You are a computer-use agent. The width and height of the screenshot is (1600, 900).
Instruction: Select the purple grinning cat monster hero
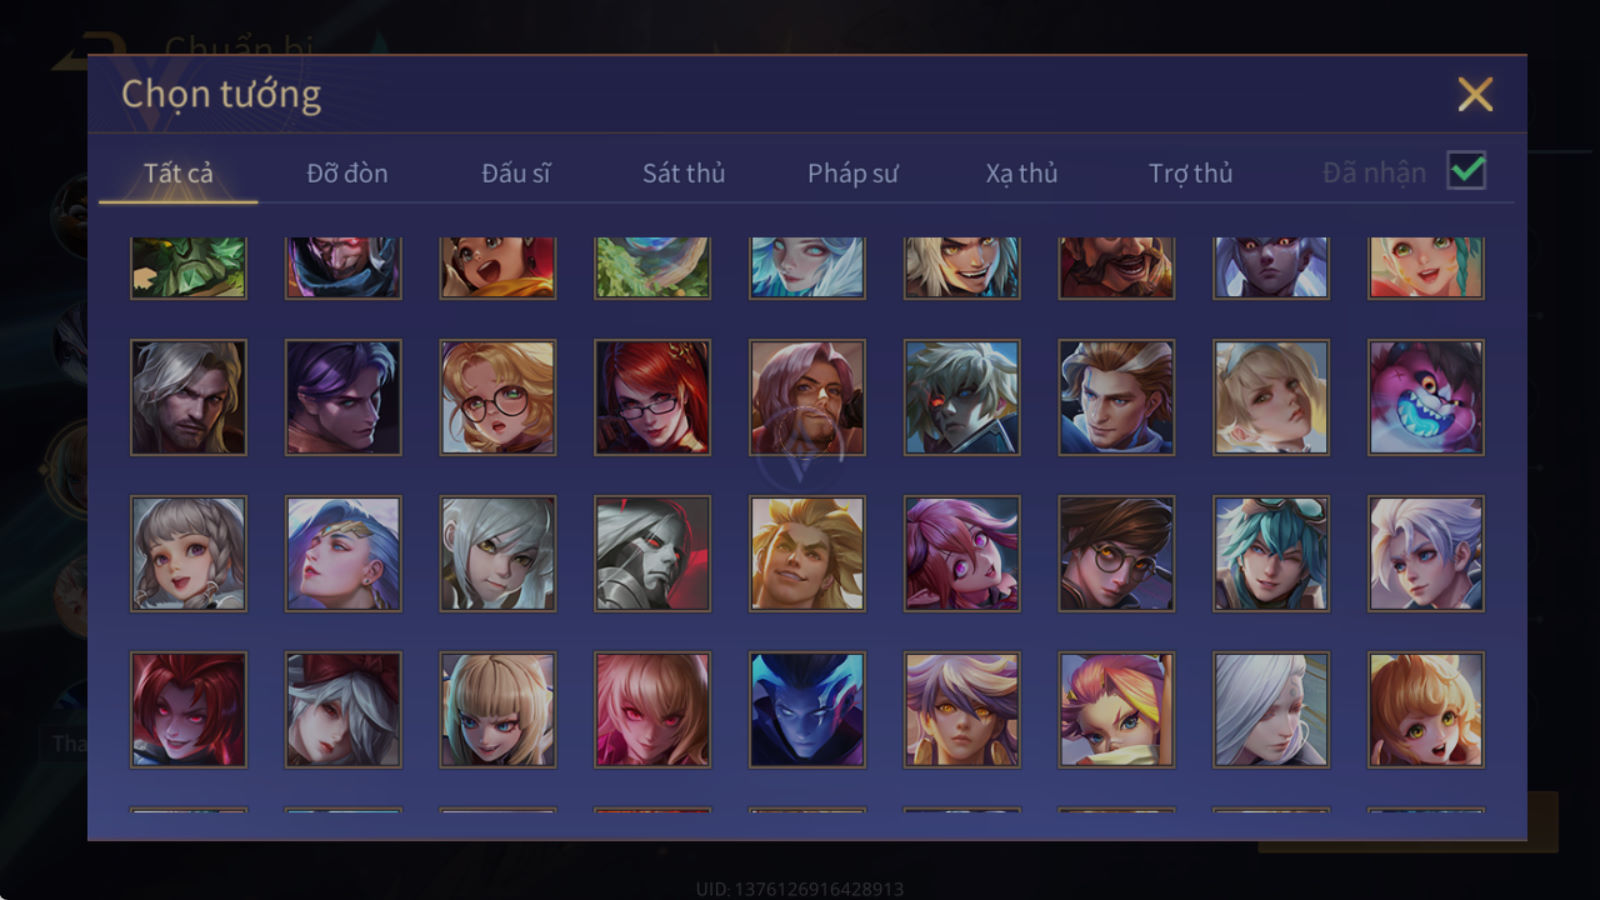1426,397
